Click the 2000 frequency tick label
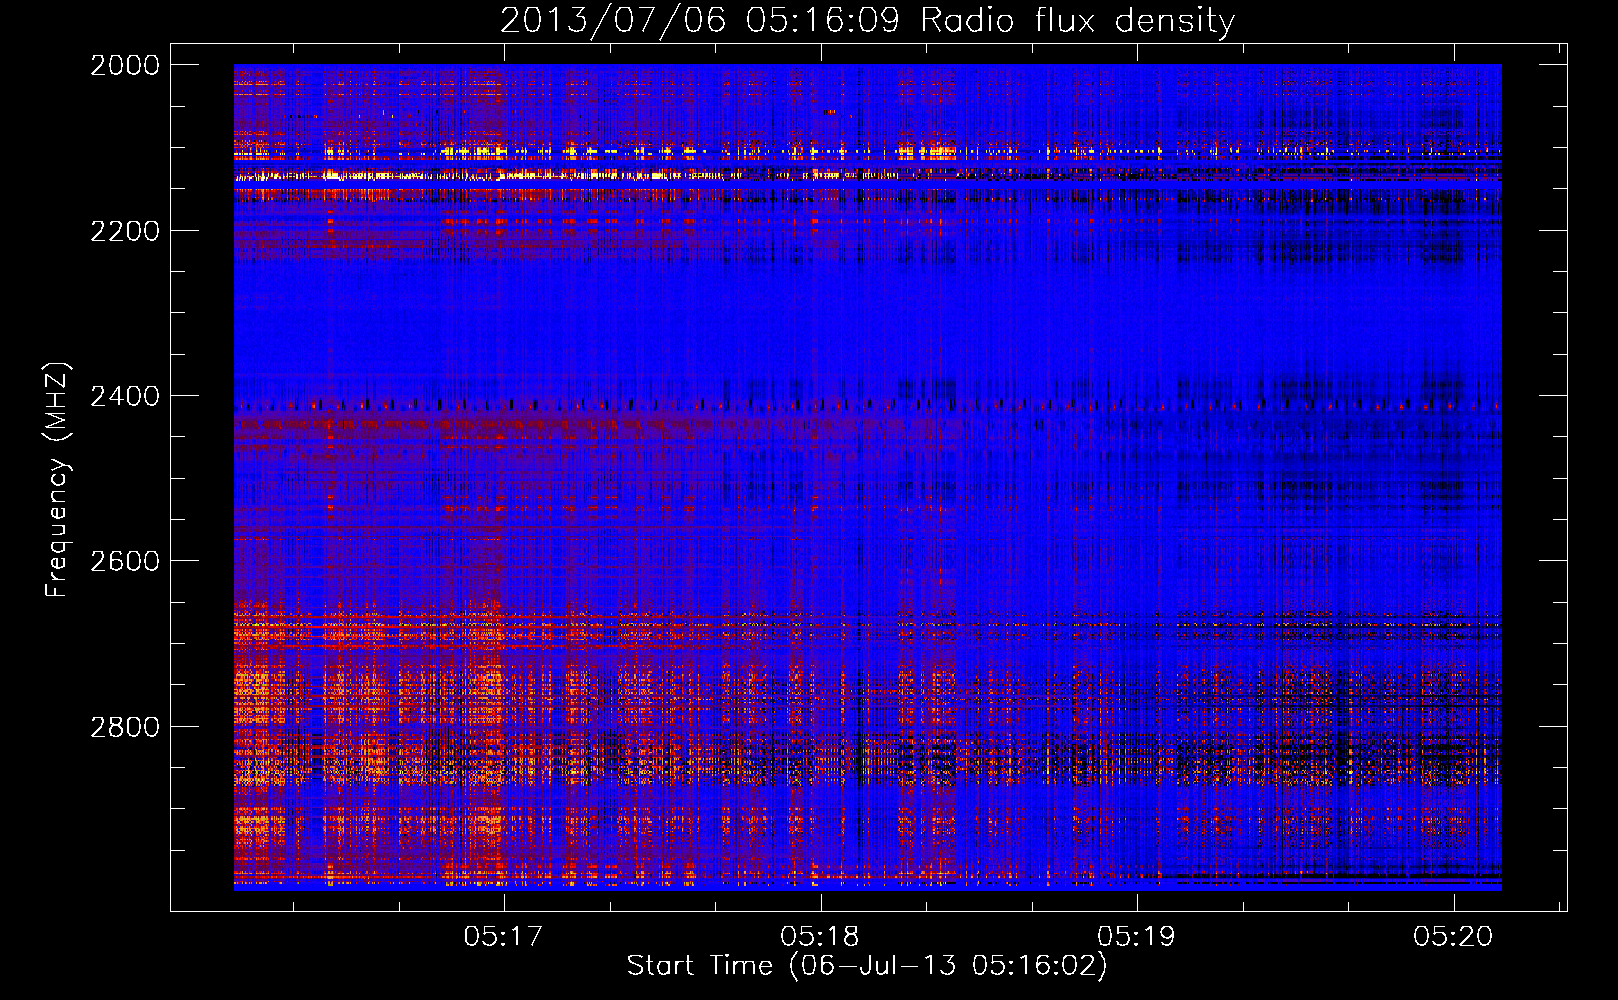Viewport: 1618px width, 1000px height. click(x=125, y=65)
